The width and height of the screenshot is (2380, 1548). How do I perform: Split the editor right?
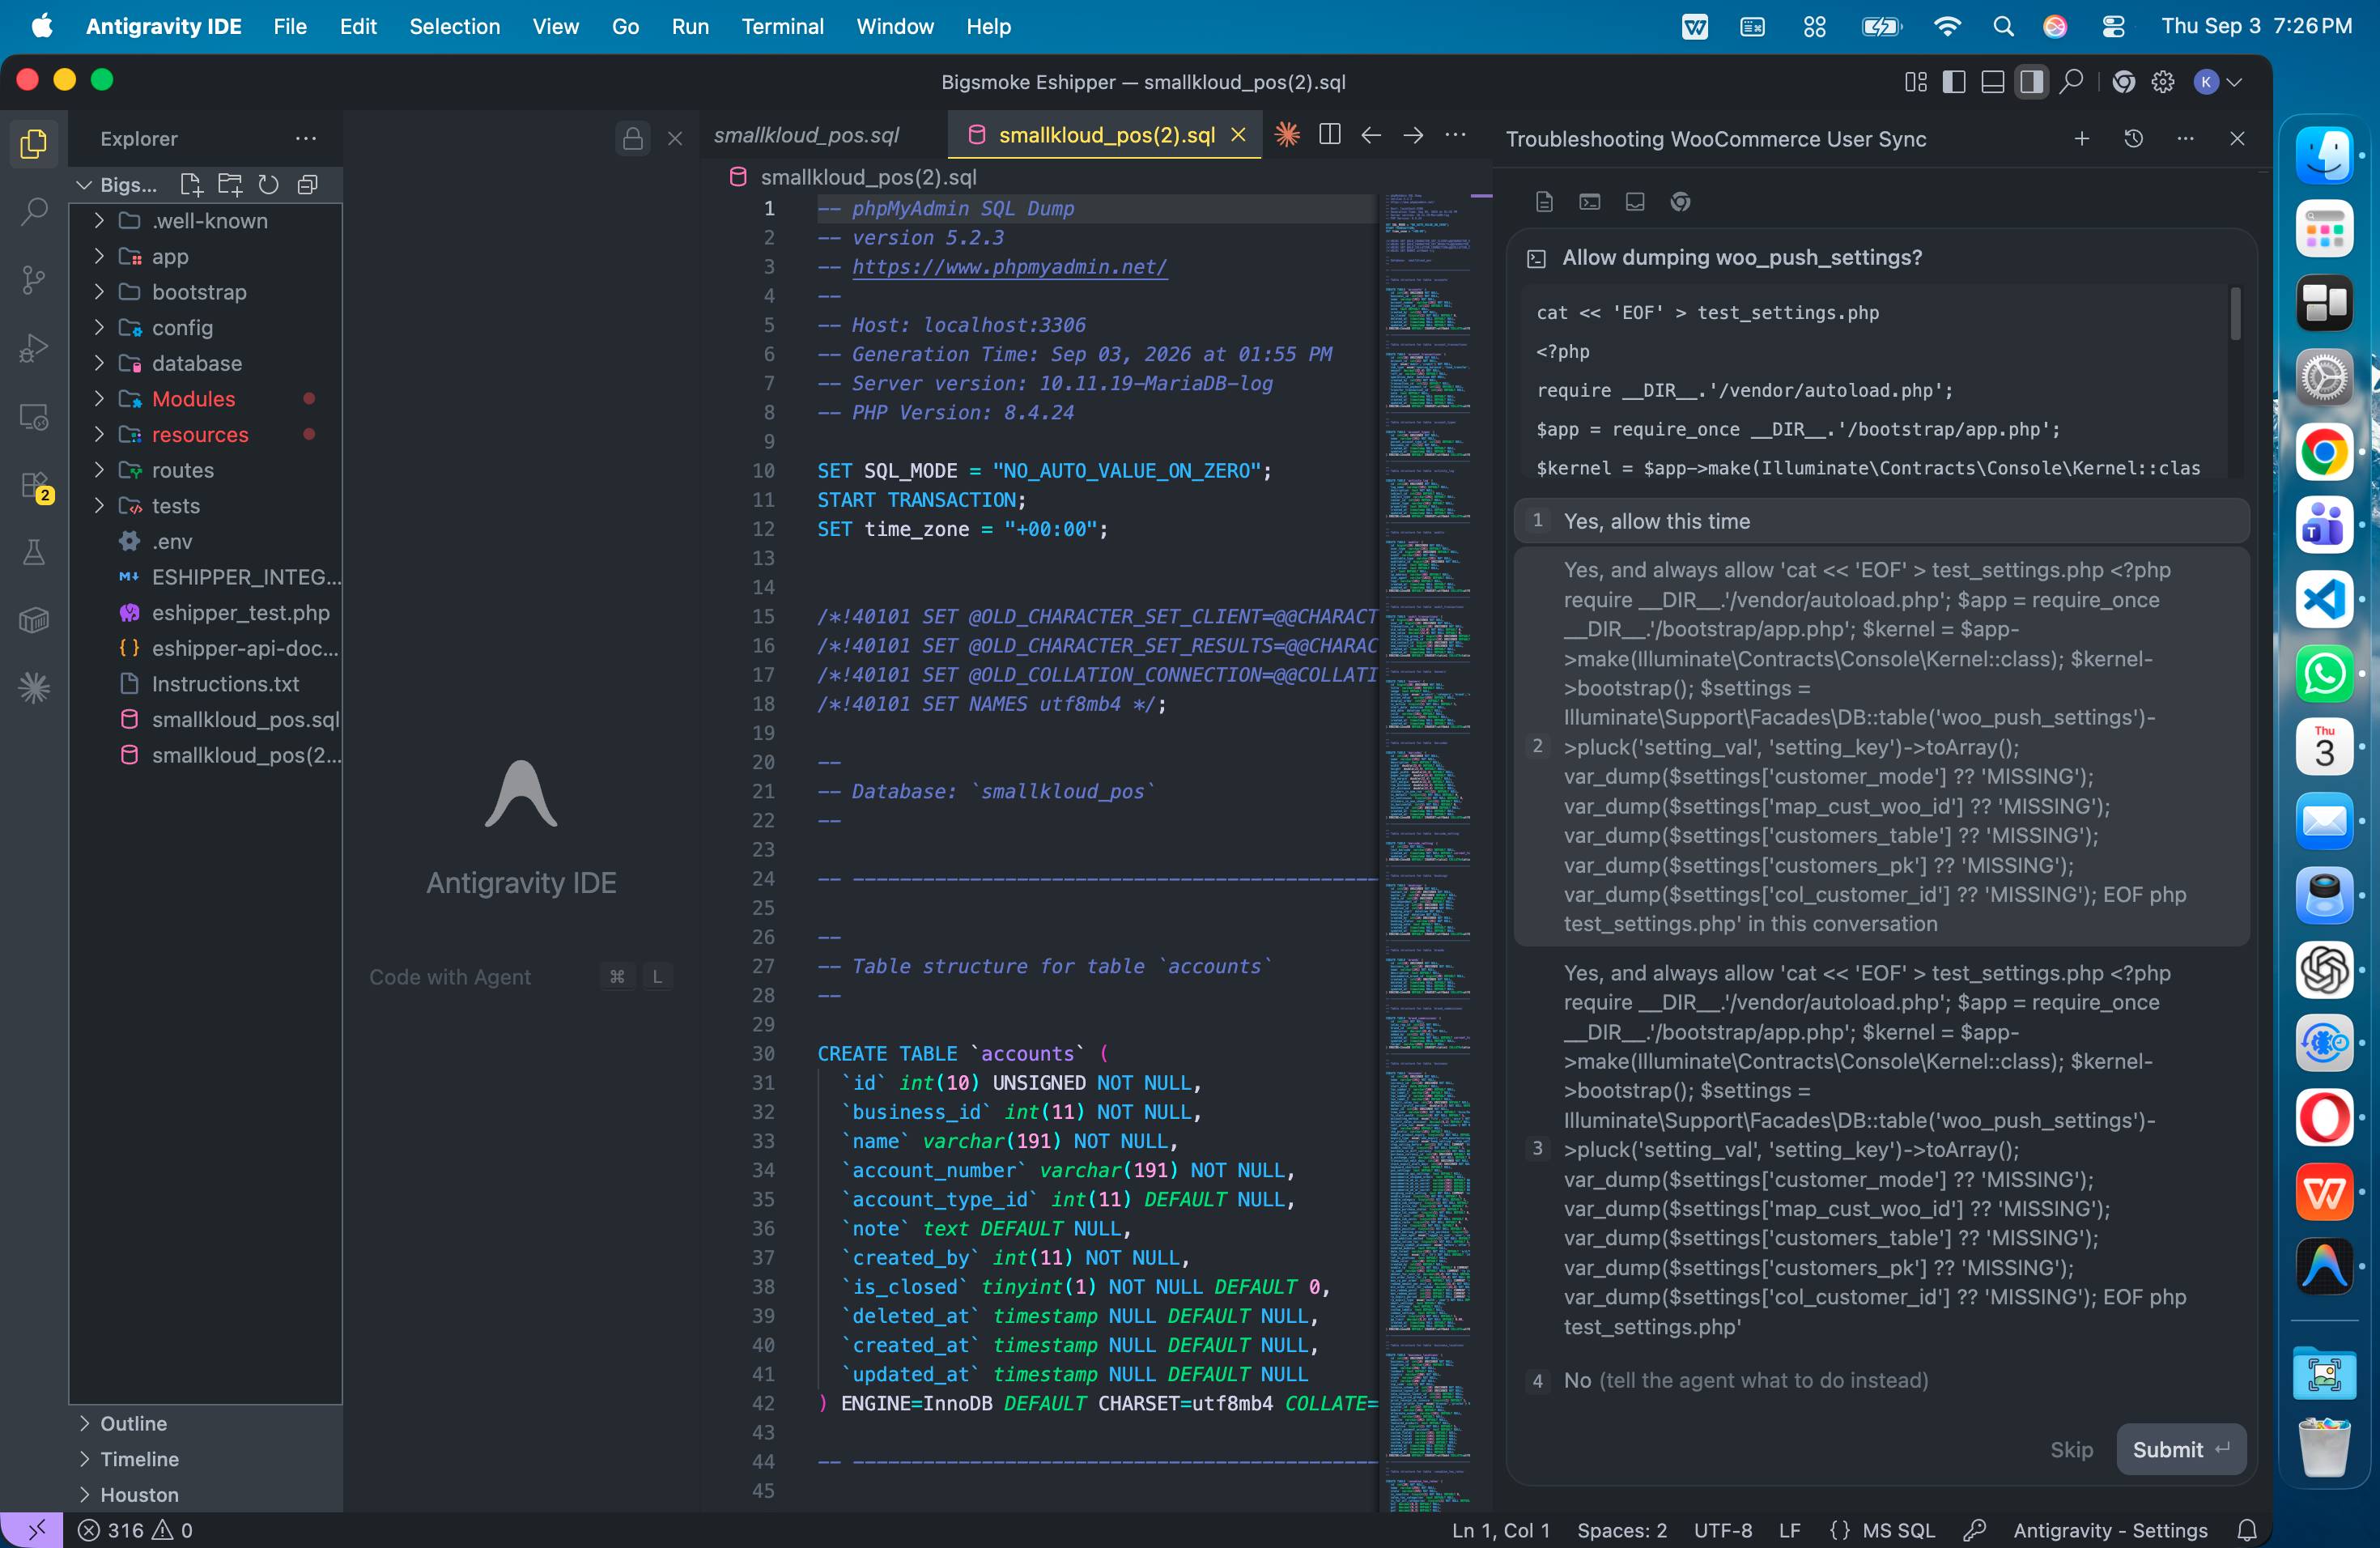pos(1329,135)
